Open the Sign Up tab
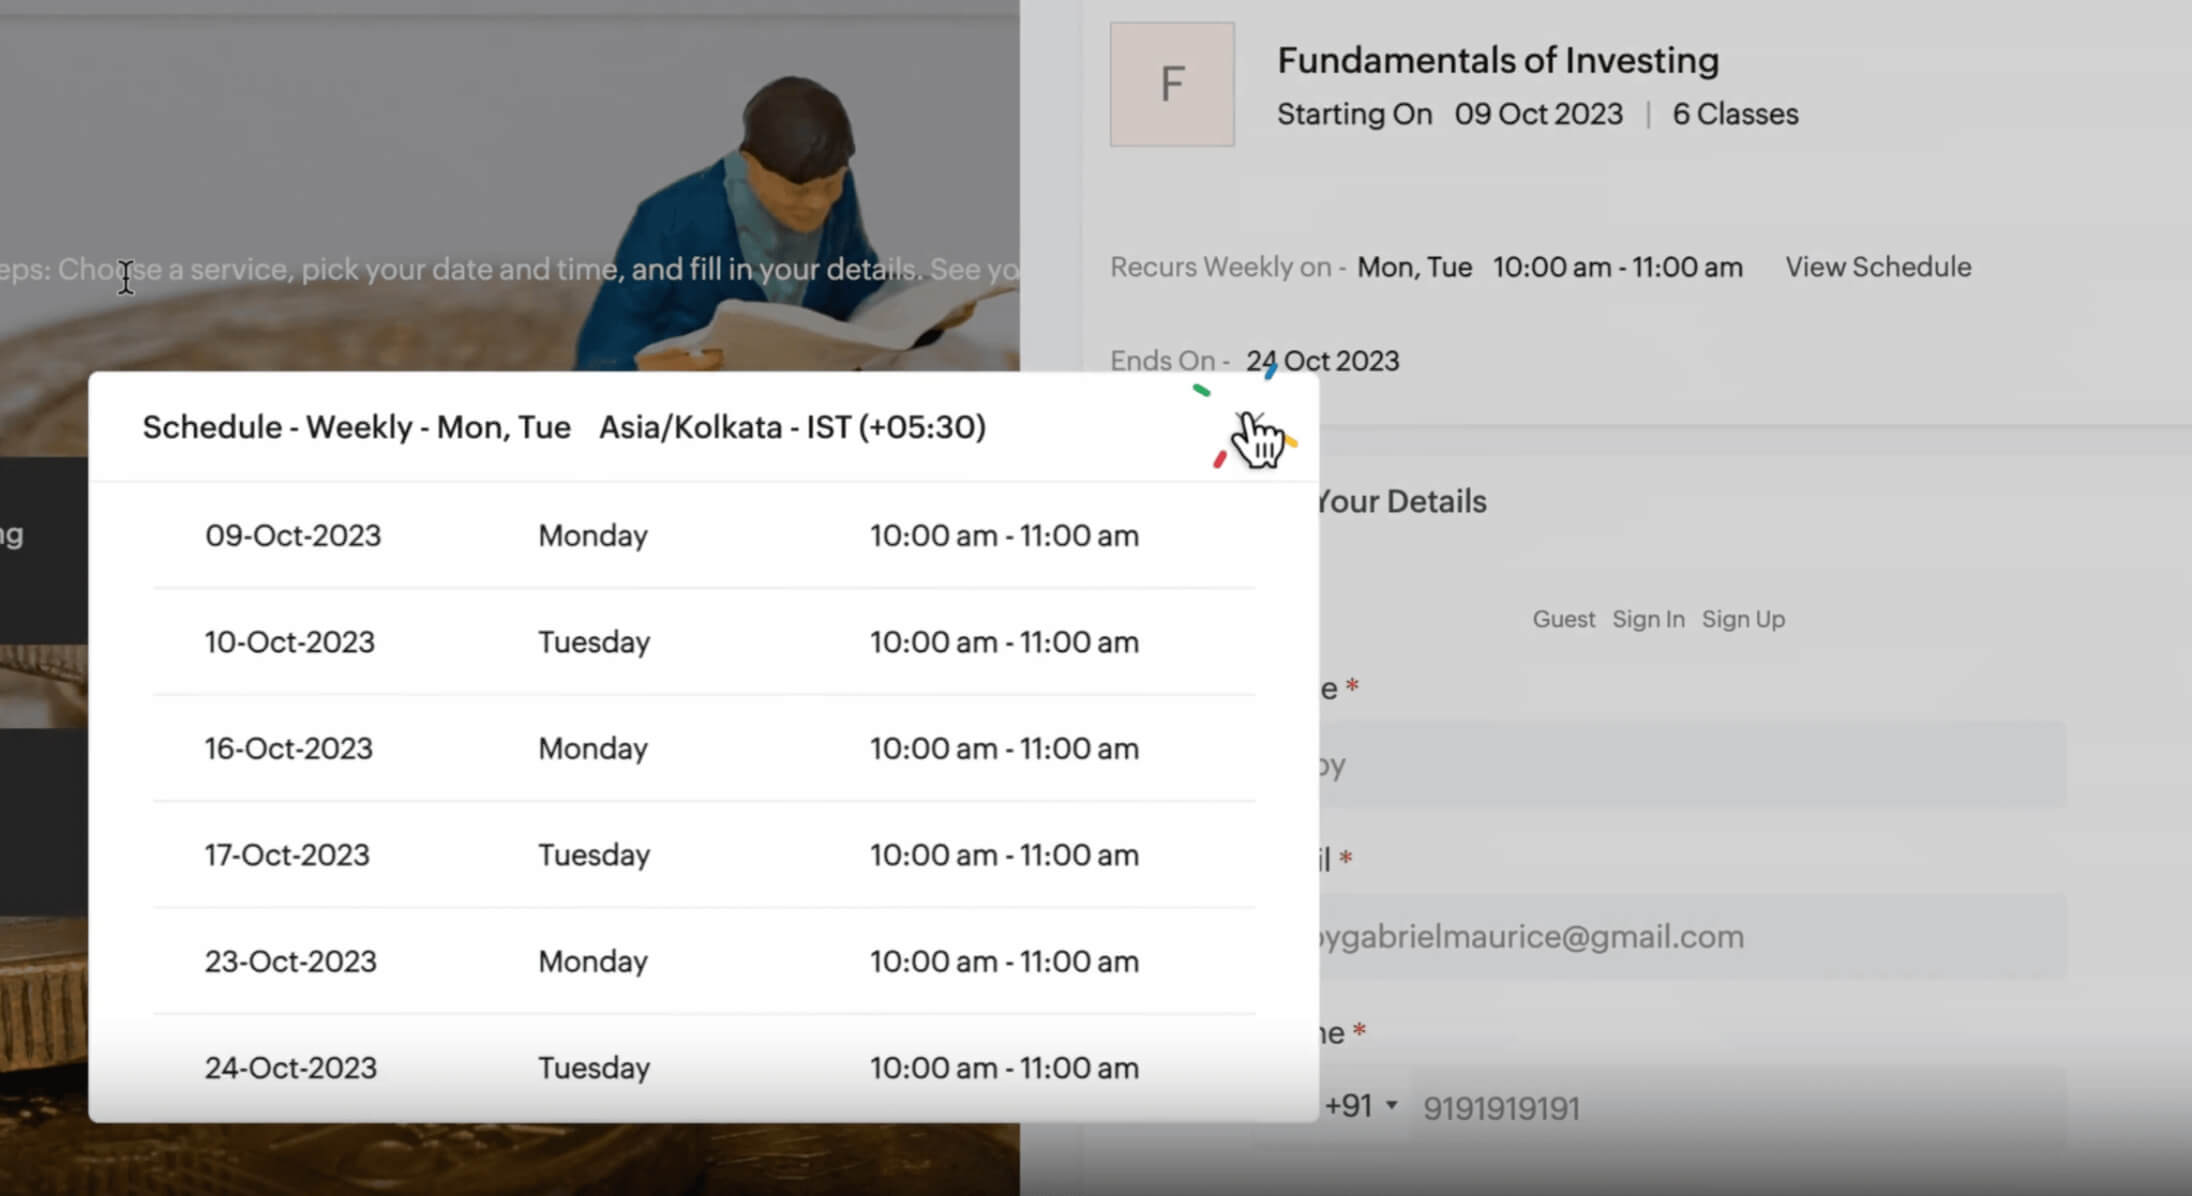This screenshot has width=2192, height=1196. tap(1743, 619)
